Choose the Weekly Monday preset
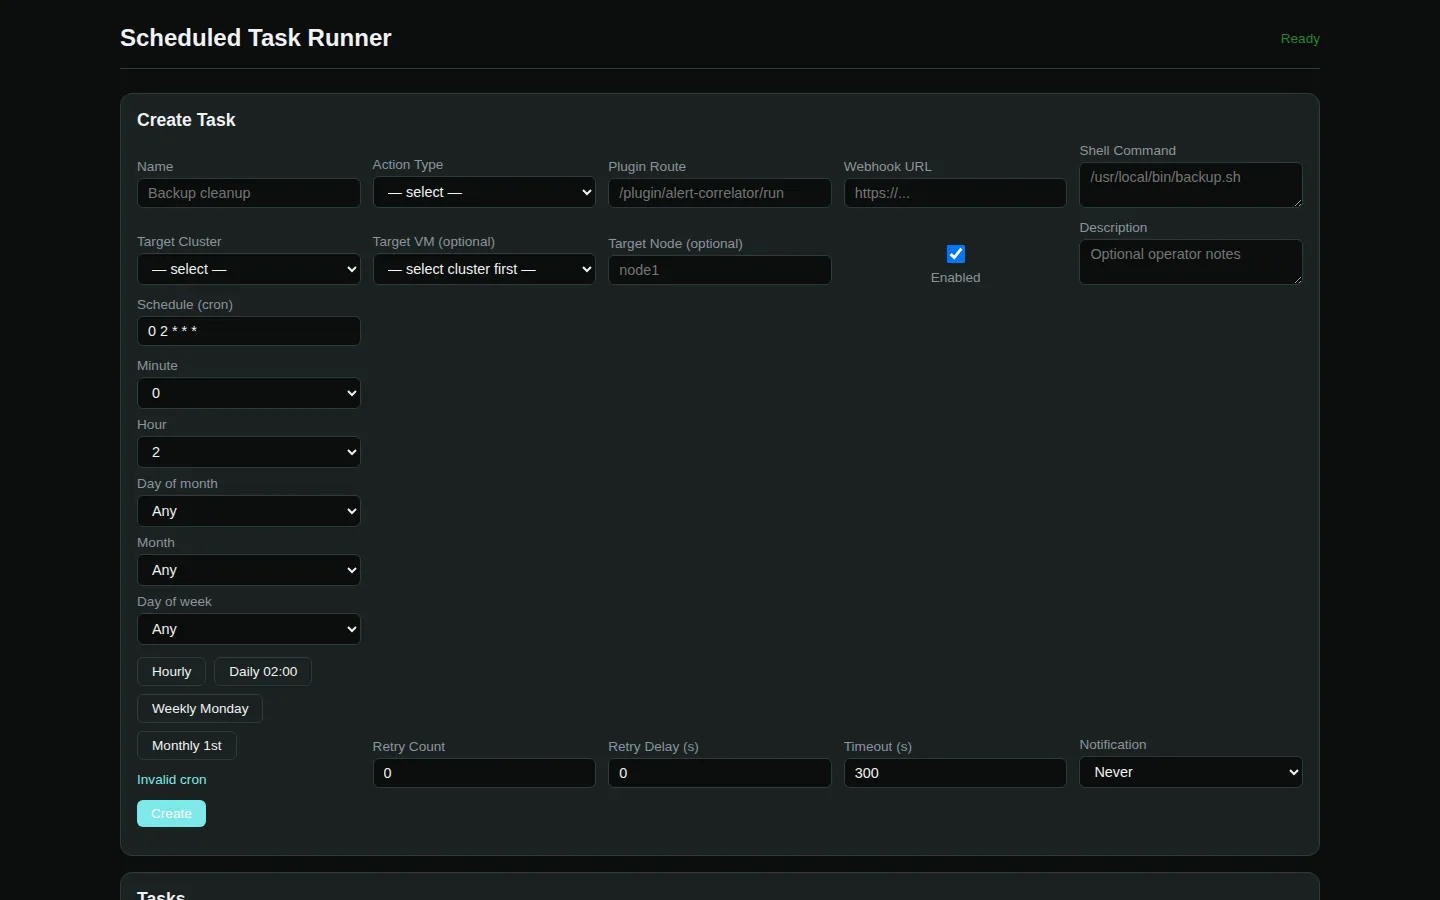Image resolution: width=1440 pixels, height=900 pixels. click(200, 709)
